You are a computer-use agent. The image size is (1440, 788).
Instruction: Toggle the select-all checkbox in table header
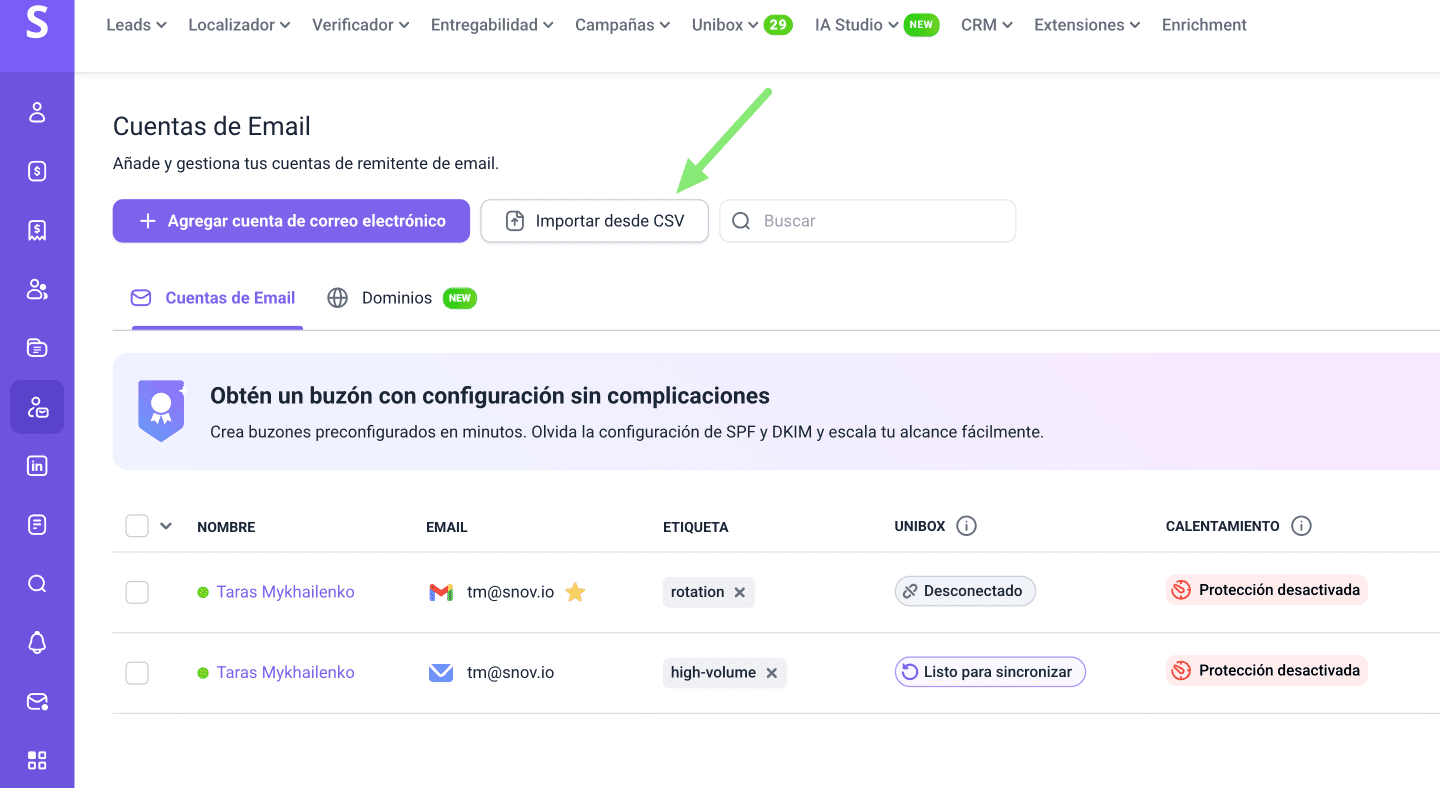point(137,526)
